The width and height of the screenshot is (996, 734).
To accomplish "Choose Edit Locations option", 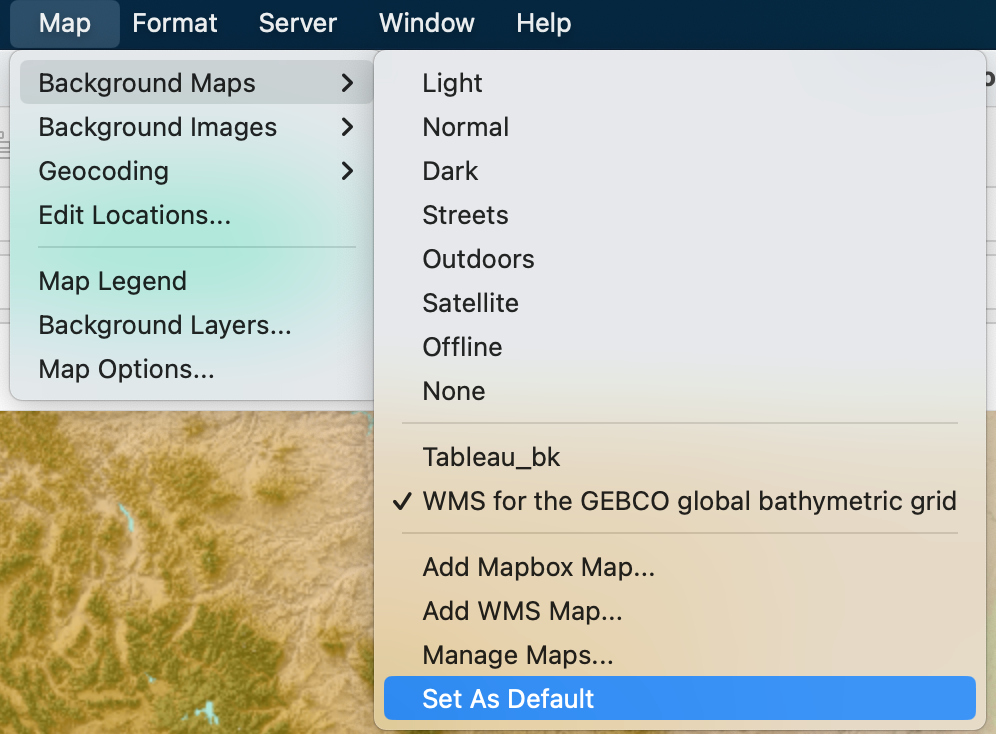I will [135, 215].
